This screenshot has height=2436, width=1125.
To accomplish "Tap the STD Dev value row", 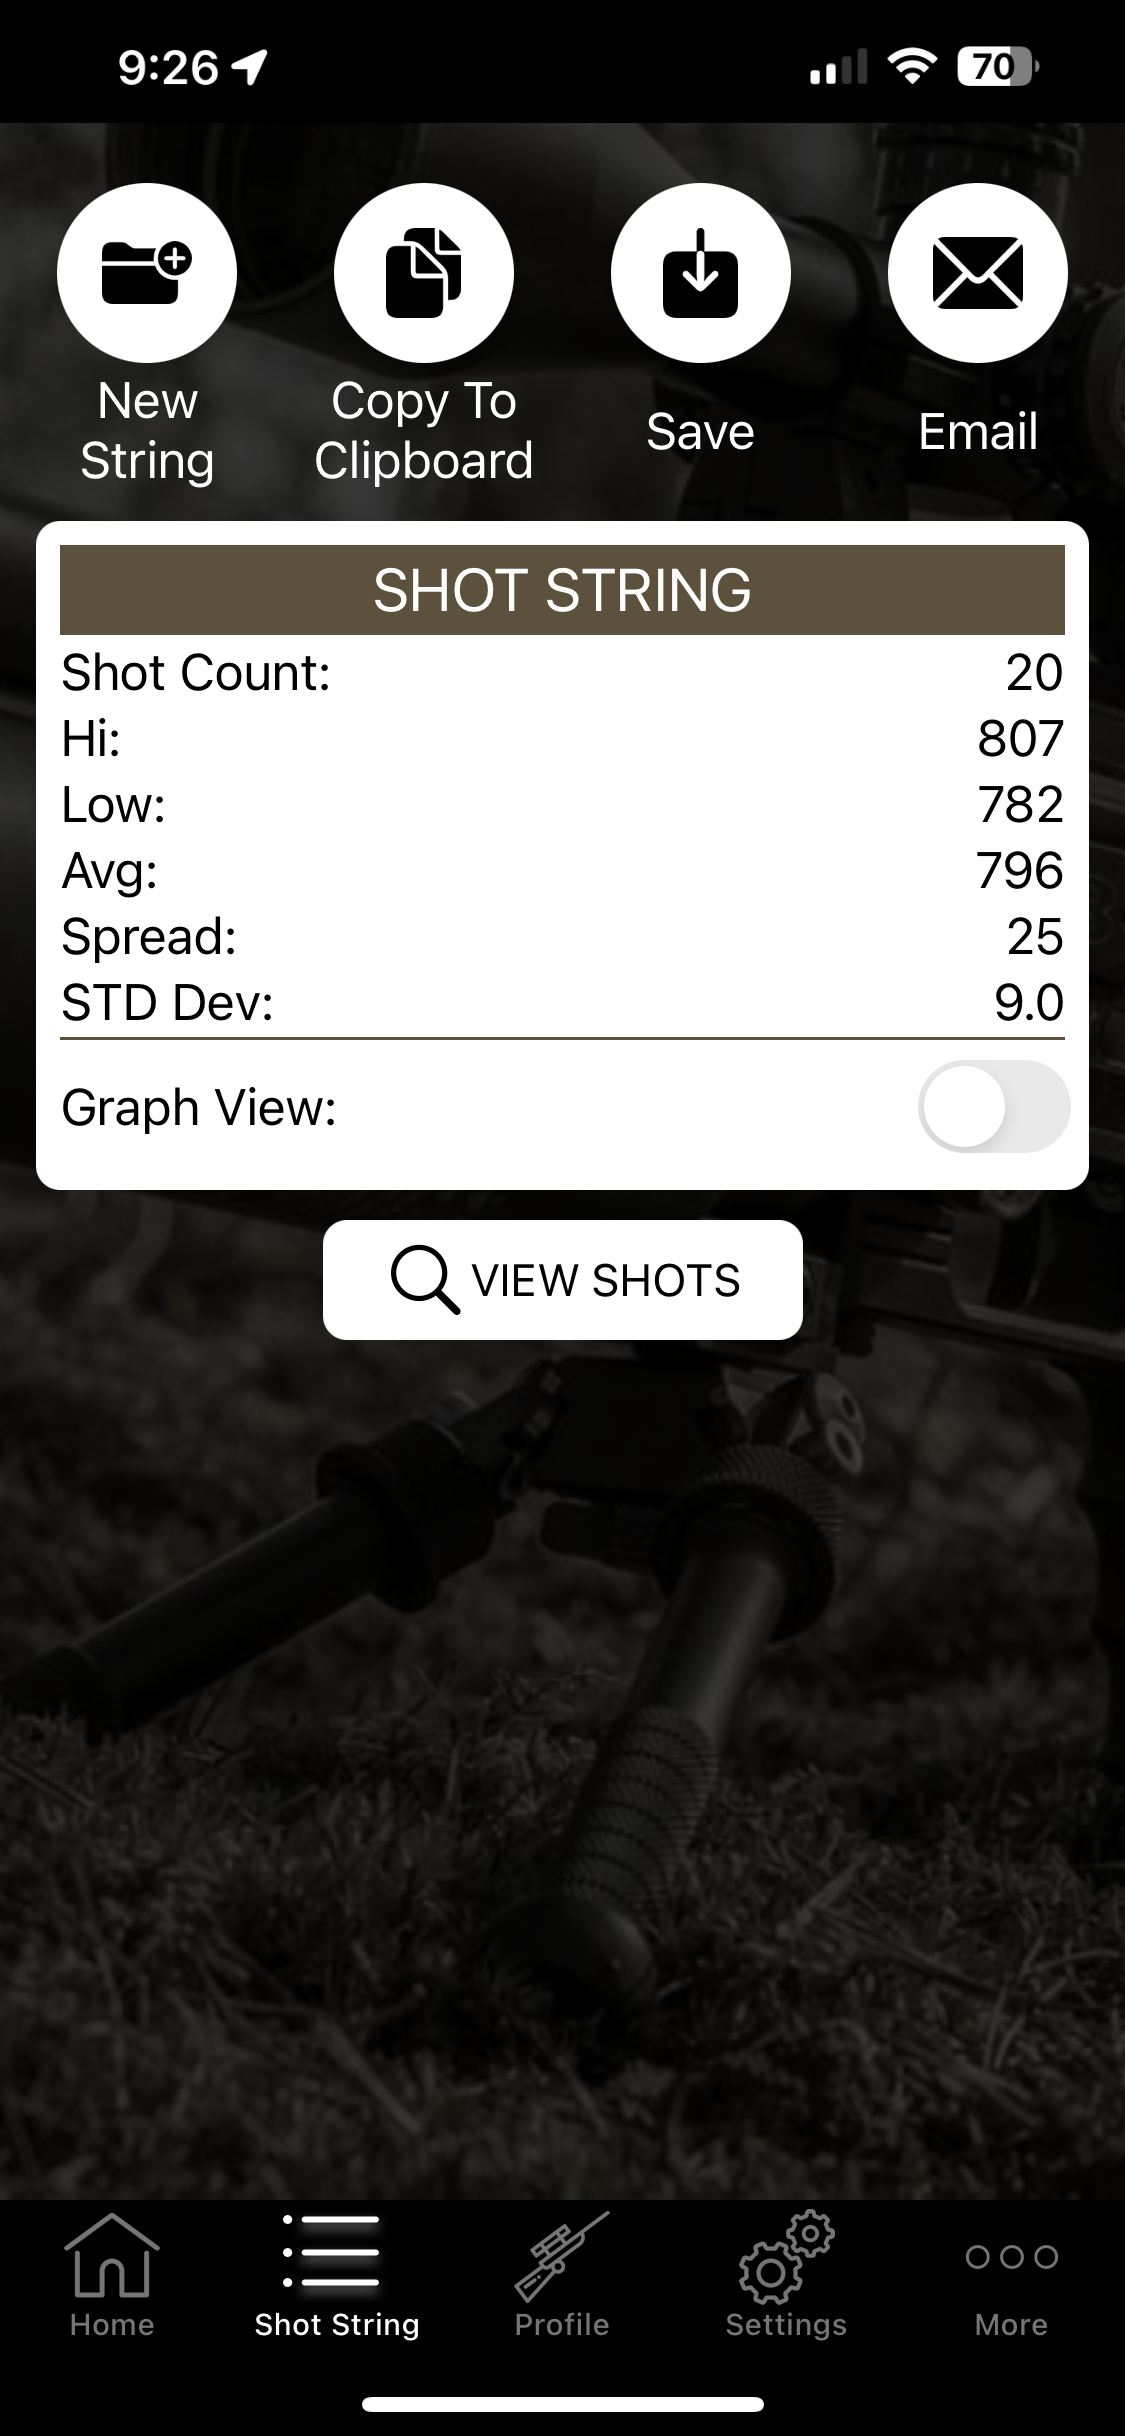I will pos(562,1002).
